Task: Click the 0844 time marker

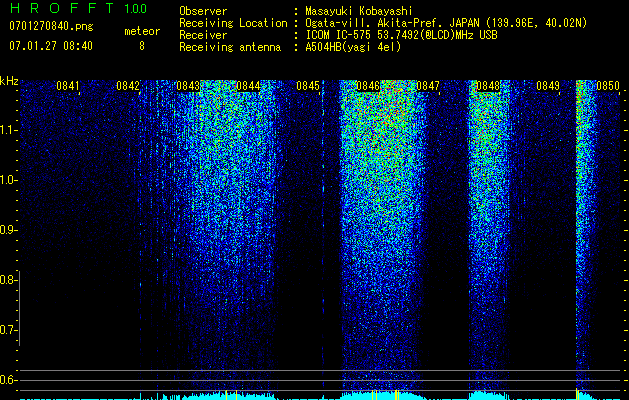Action: (x=248, y=86)
